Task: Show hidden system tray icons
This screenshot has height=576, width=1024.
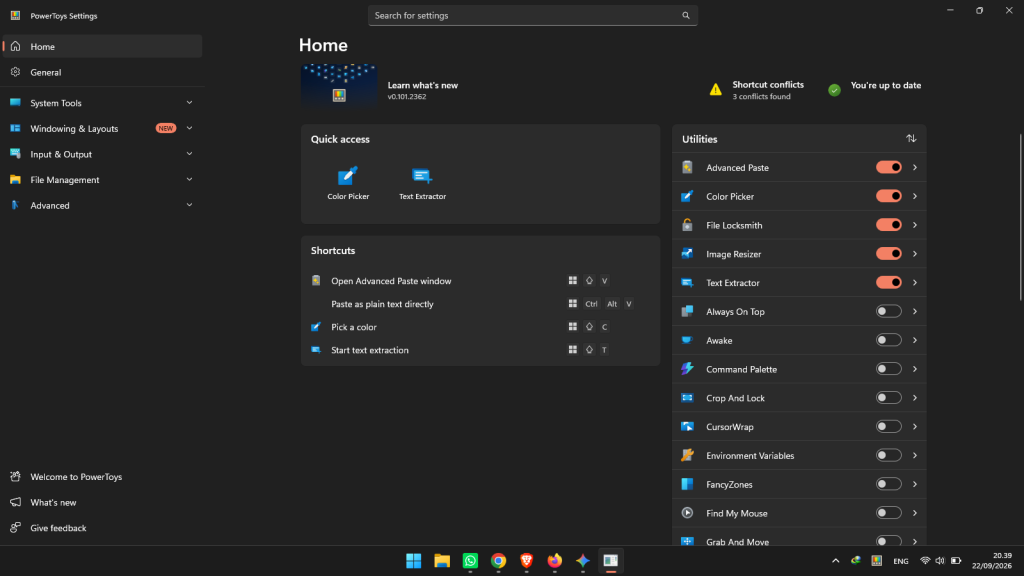Action: click(x=835, y=560)
